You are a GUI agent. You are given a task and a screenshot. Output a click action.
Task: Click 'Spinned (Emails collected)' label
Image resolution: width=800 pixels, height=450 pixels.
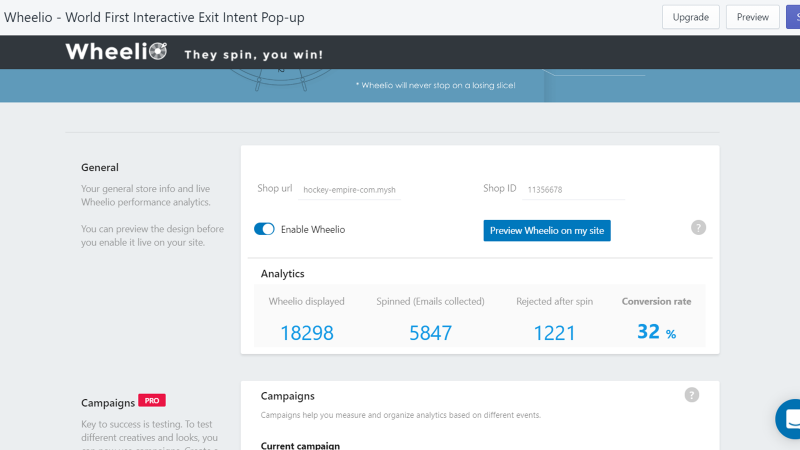431,302
